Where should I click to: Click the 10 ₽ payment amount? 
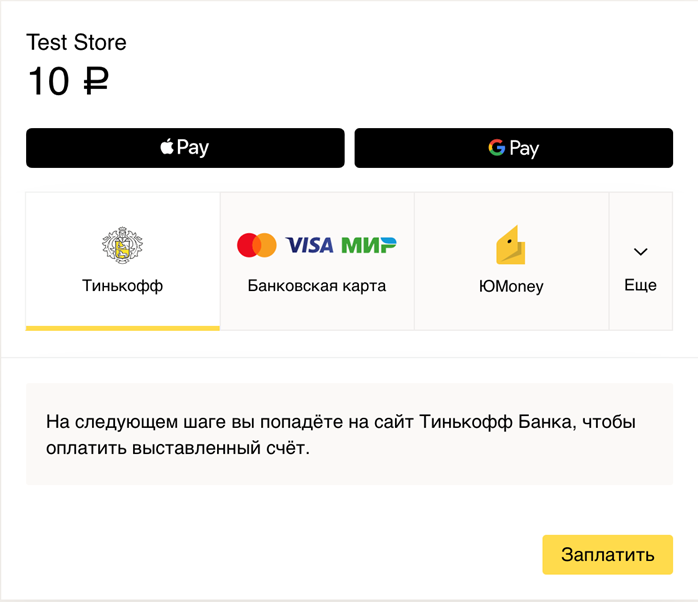(66, 81)
